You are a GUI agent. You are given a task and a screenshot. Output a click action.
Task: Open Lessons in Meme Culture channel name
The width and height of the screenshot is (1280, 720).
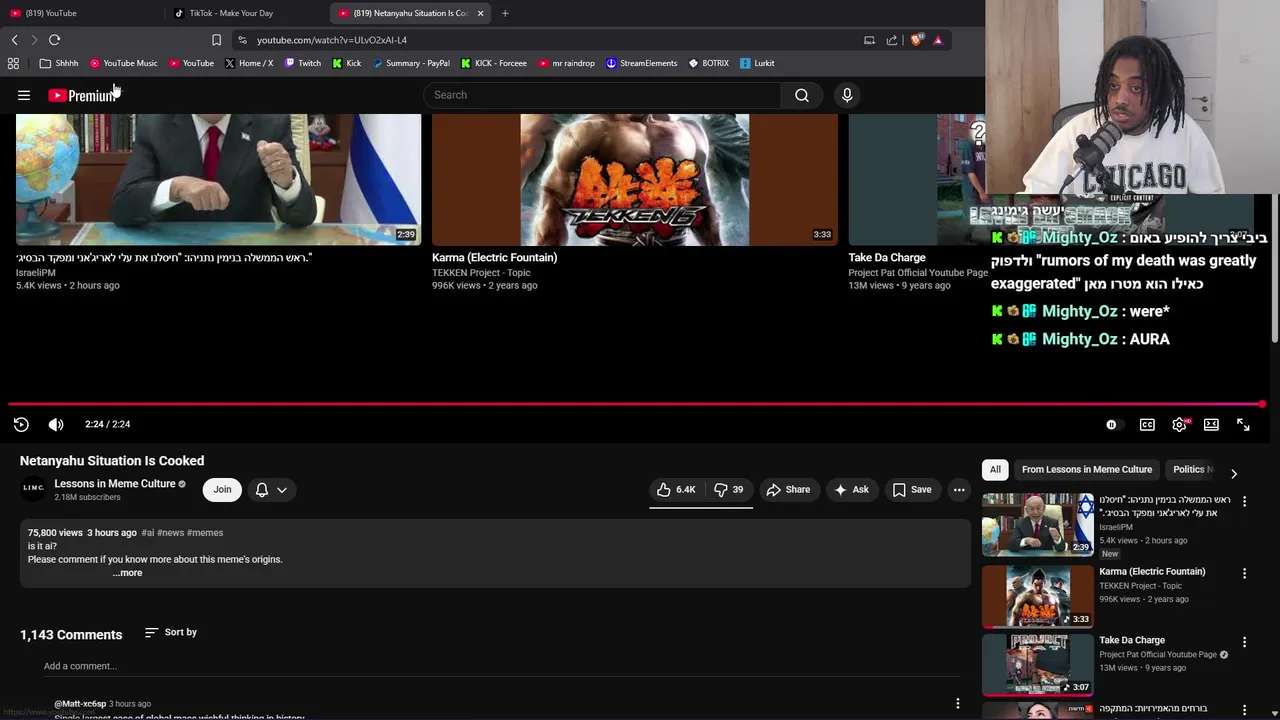[x=114, y=484]
